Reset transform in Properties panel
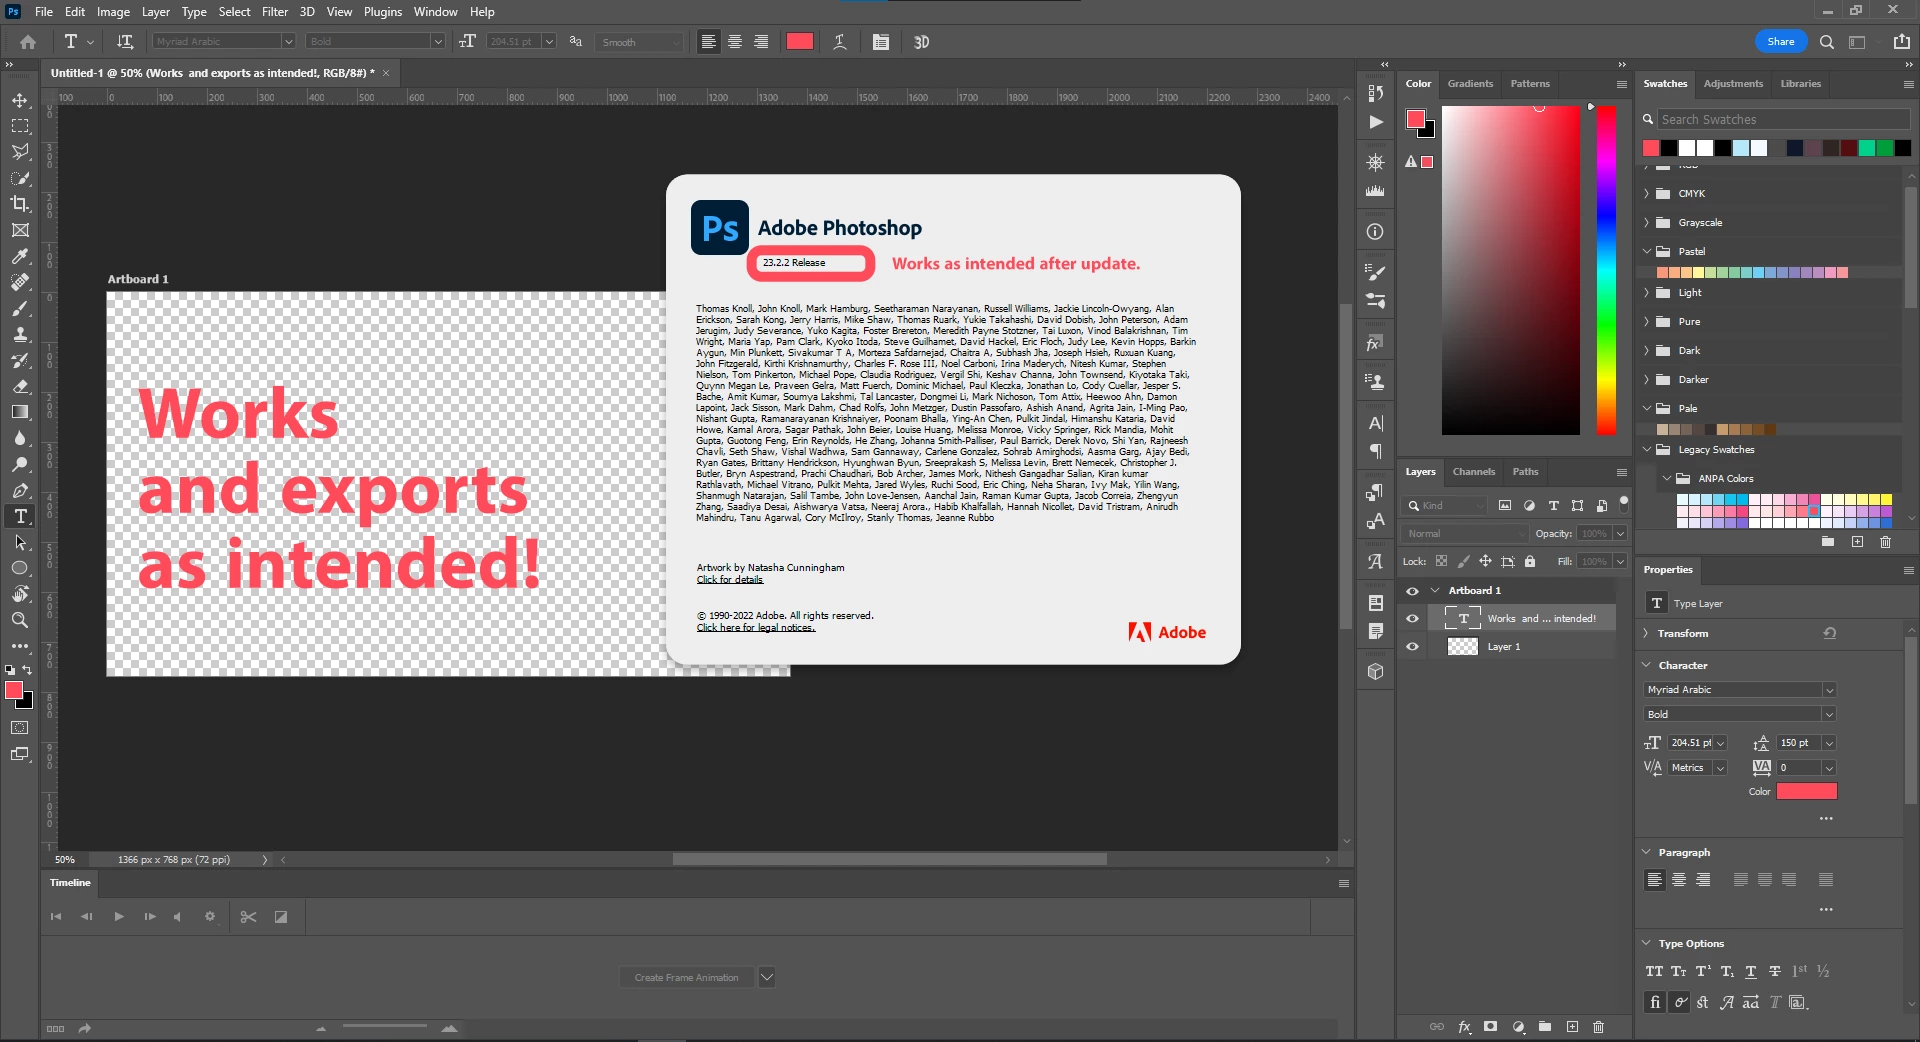Viewport: 1920px width, 1042px height. coord(1829,633)
